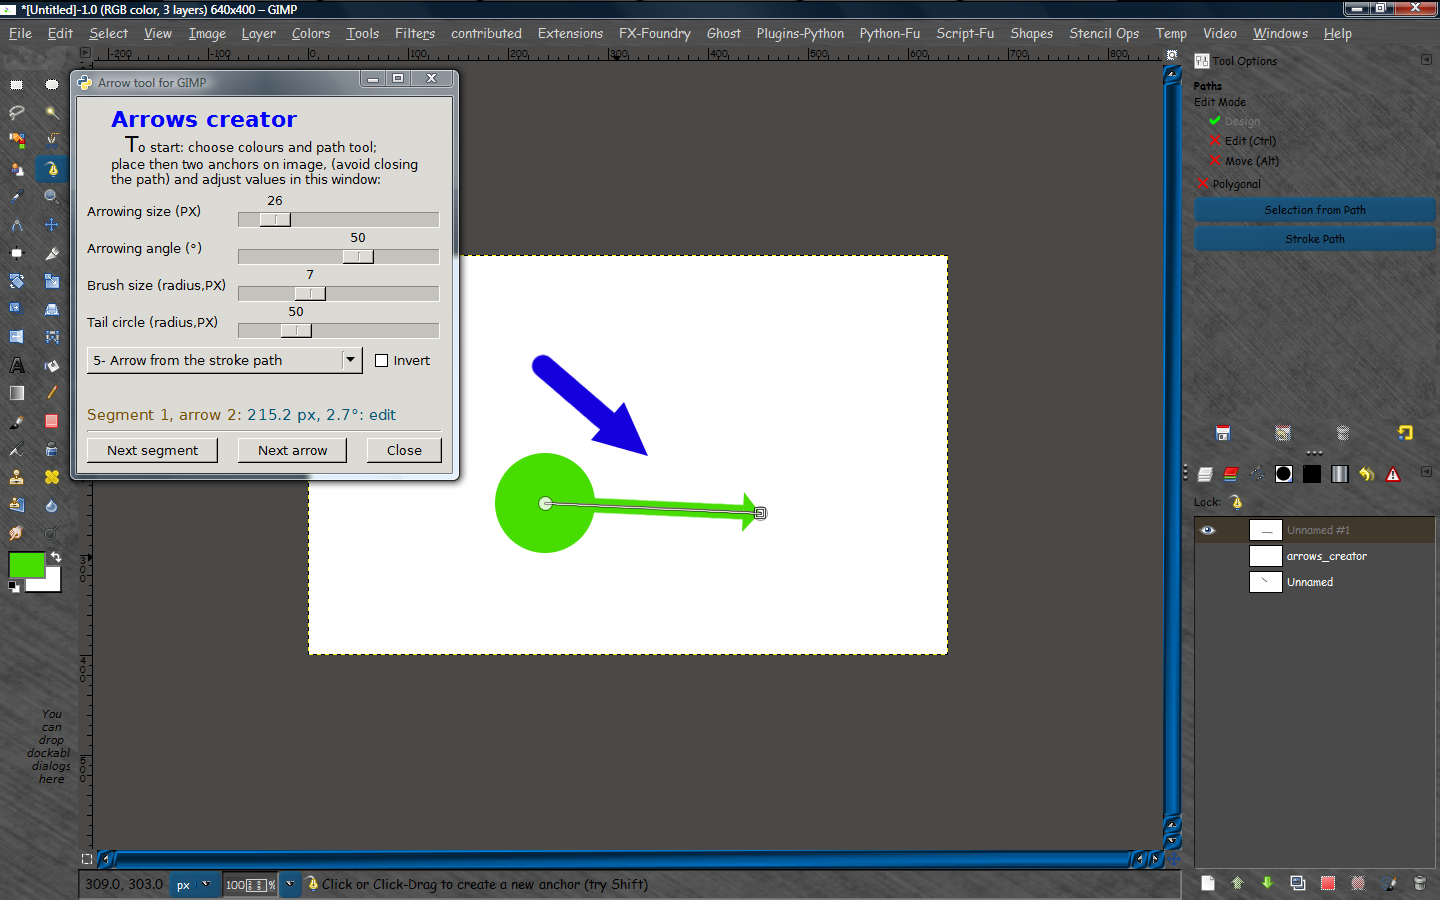Click Restore Tool Options icon
Viewport: 1440px width, 900px height.
(1283, 433)
